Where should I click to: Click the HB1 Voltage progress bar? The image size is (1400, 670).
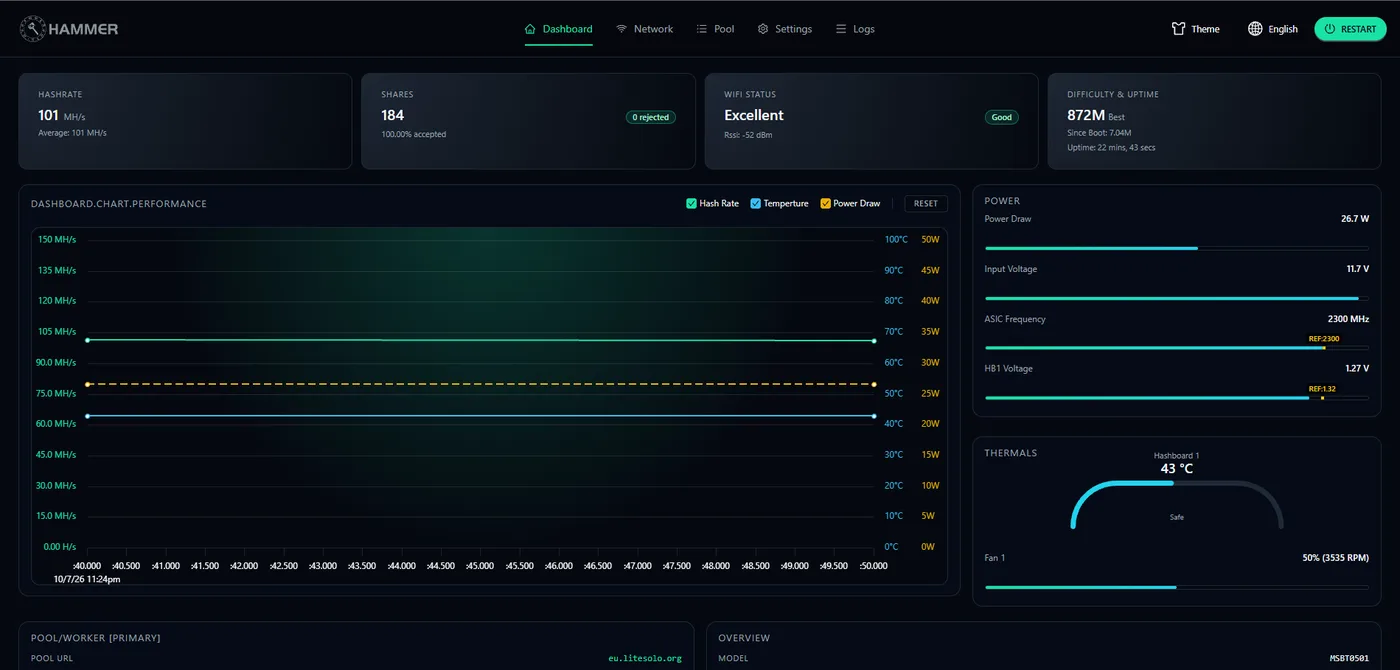pyautogui.click(x=1176, y=398)
